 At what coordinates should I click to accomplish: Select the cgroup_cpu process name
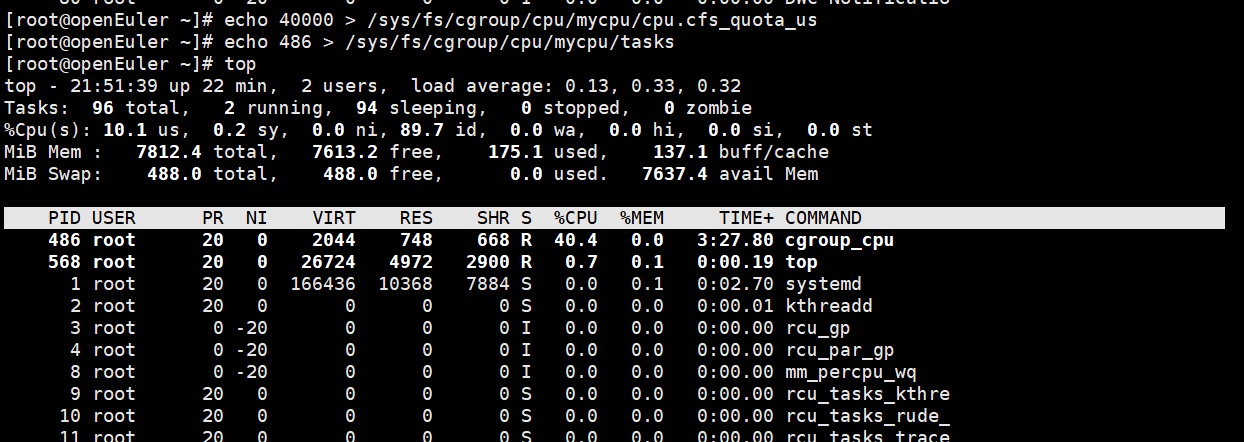(x=839, y=240)
